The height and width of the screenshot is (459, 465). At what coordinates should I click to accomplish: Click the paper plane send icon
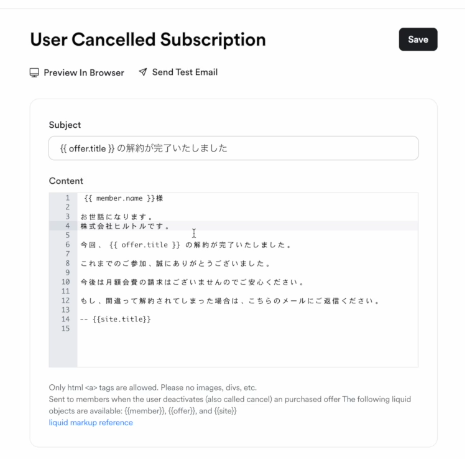143,72
